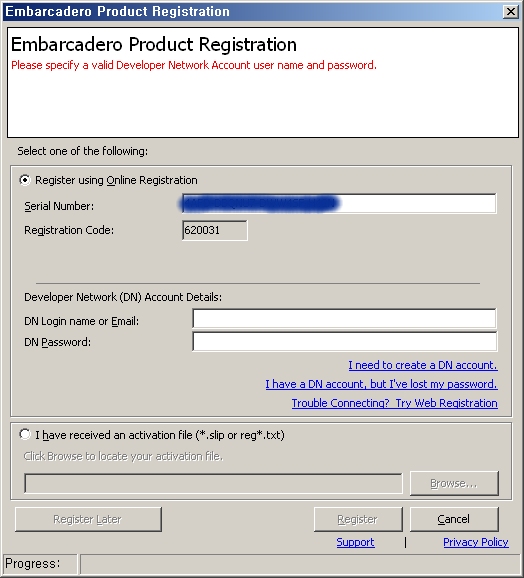
Task: Close the Embarcadero Product Registration dialog
Action: click(x=510, y=12)
